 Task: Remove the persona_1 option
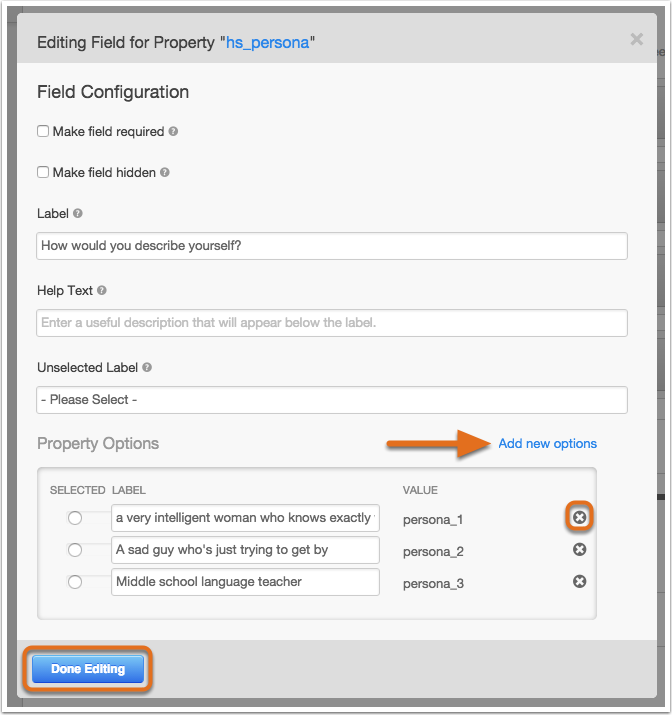[579, 517]
